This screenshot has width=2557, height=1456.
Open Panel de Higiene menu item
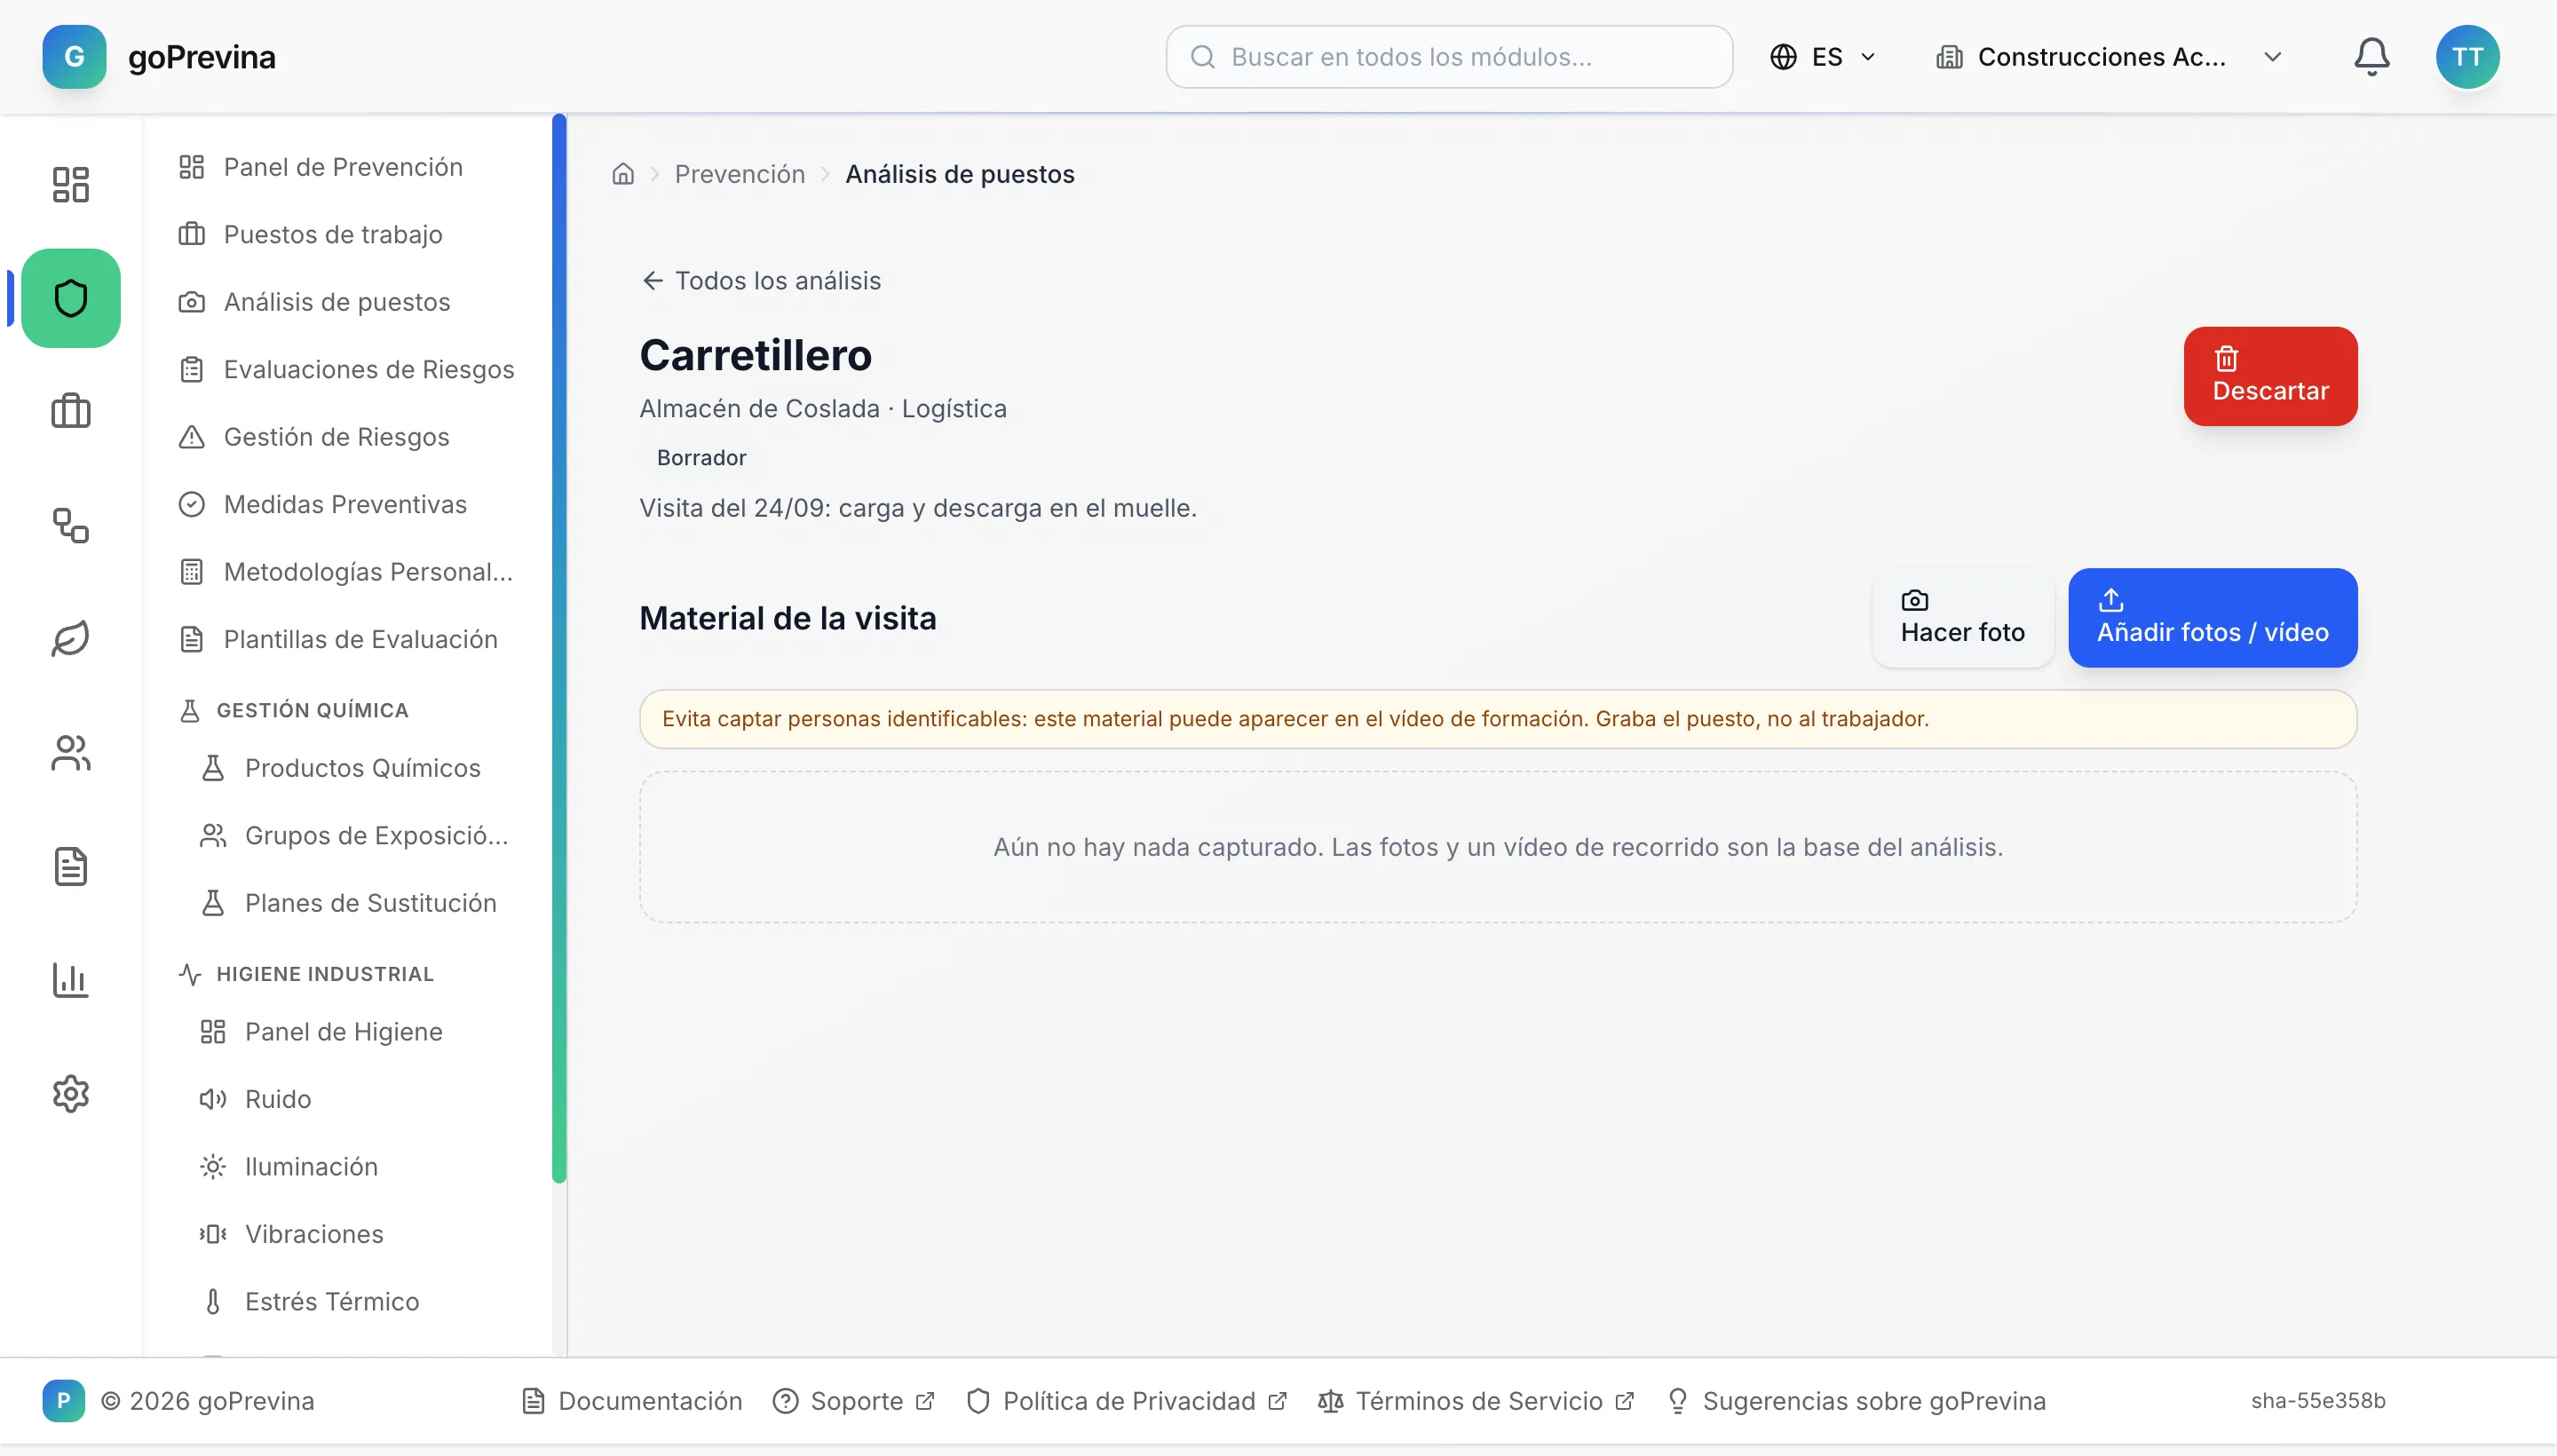[358, 1032]
